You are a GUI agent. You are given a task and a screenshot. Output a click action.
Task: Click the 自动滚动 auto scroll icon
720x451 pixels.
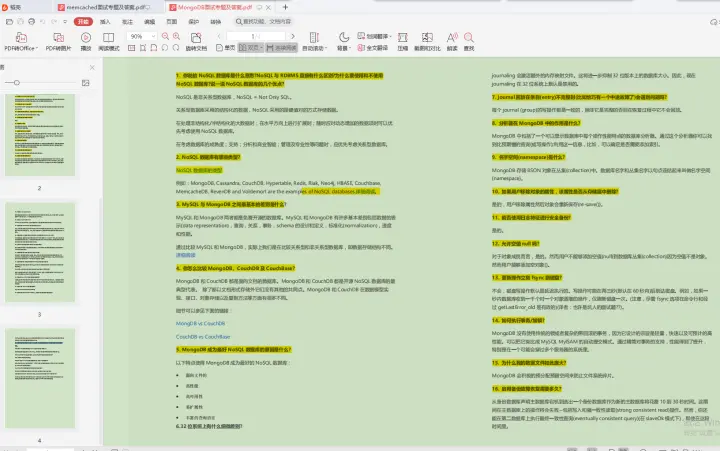coord(315,37)
